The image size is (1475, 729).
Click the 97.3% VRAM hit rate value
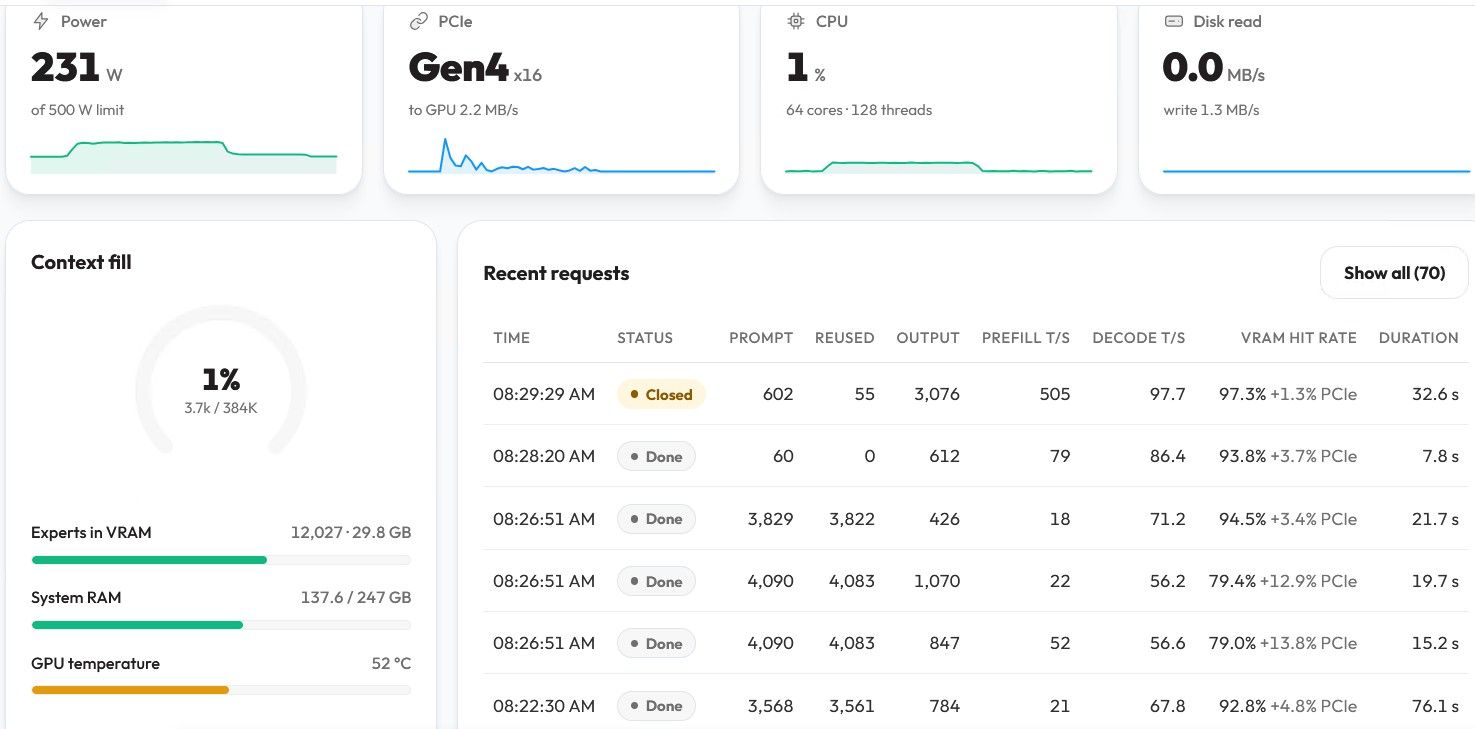1242,394
